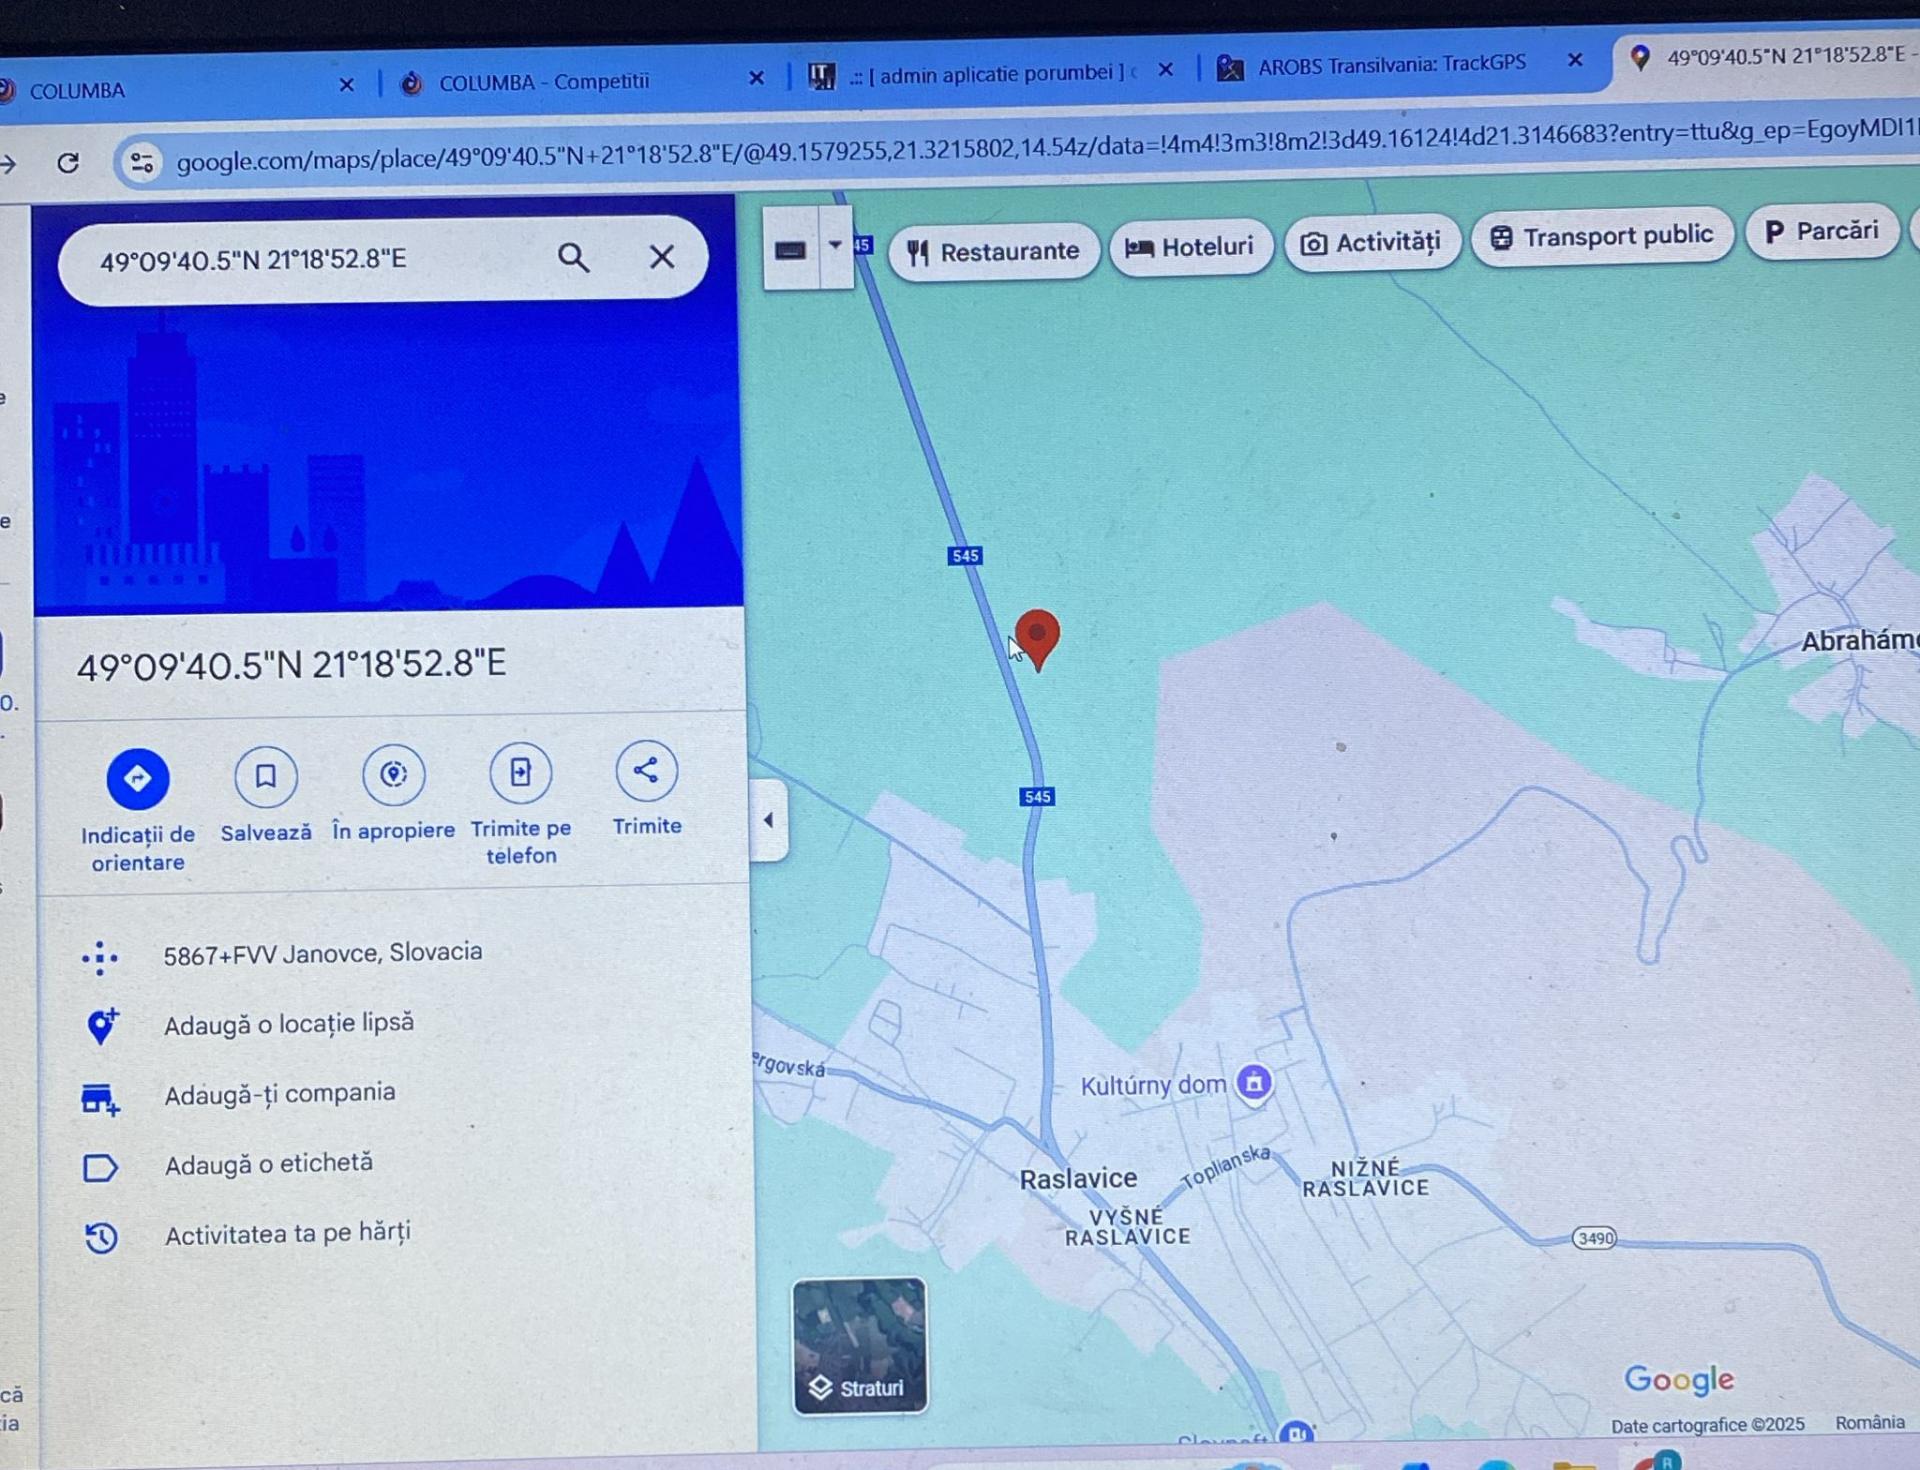This screenshot has height=1470, width=1920.
Task: Click the coordinates heading 49°09'40.5"N 21°18'52.8"E
Action: tap(291, 666)
